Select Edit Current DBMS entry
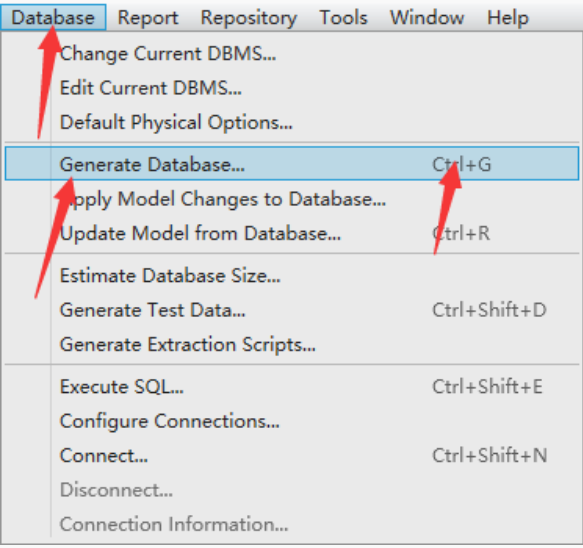This screenshot has height=548, width=583. [292, 88]
